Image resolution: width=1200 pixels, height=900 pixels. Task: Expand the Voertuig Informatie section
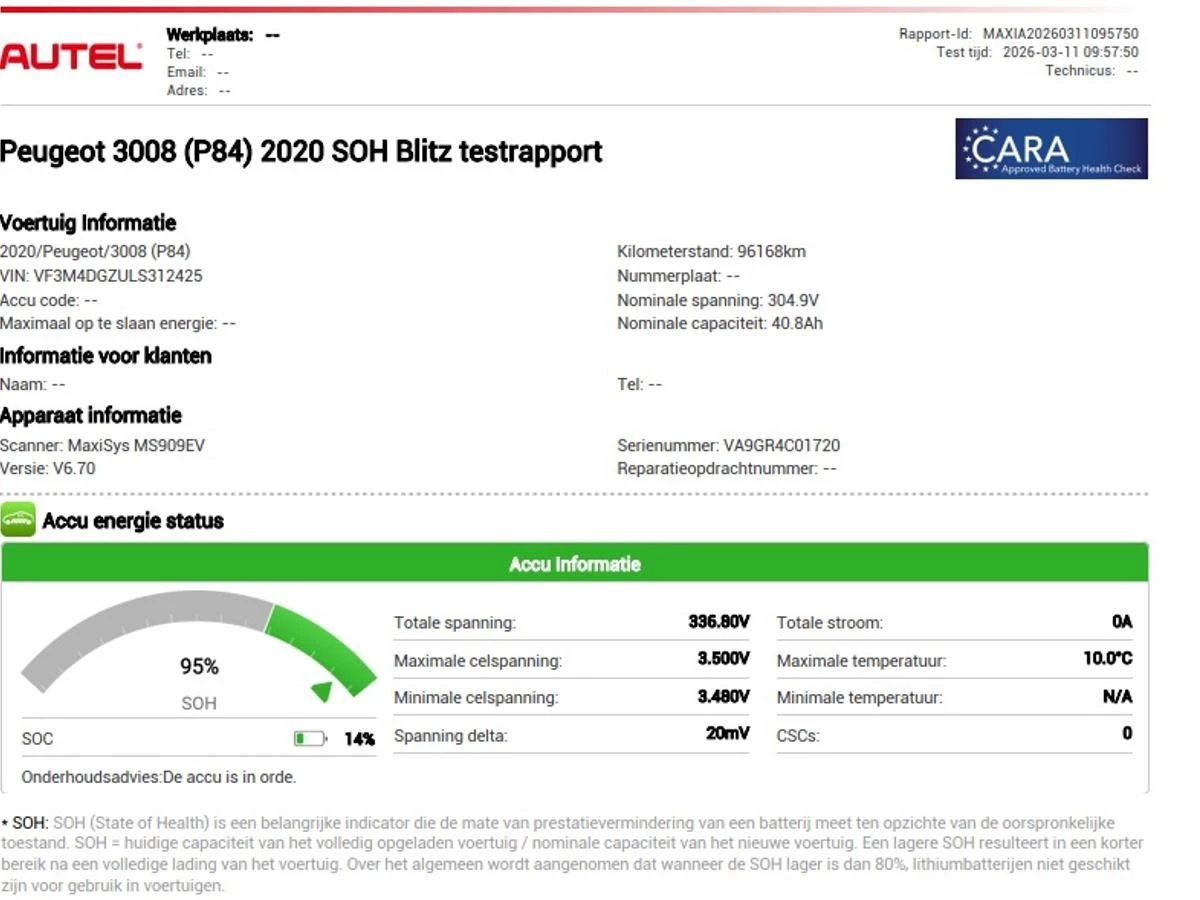click(88, 223)
